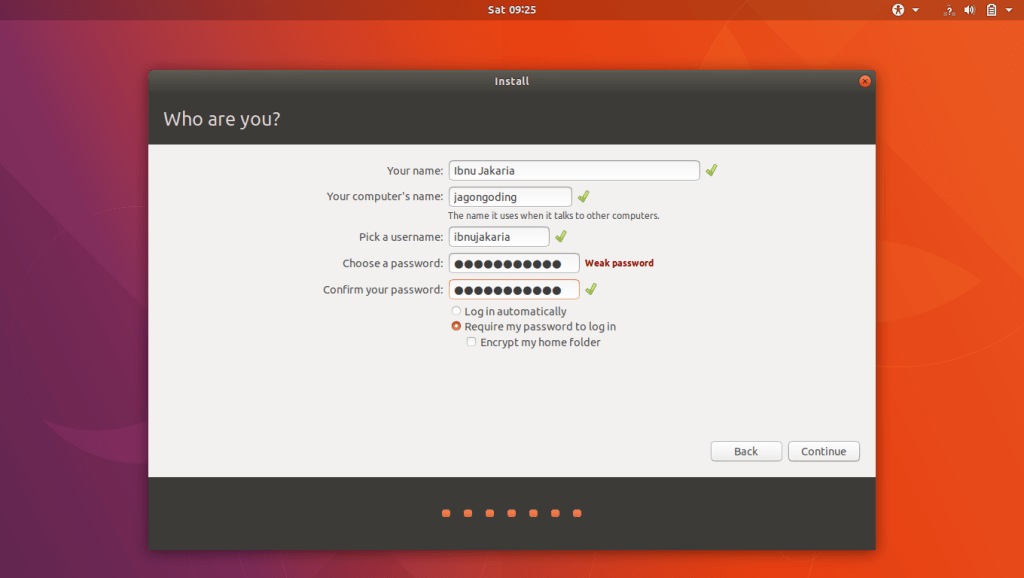Expand the system menu arrow at top right

pyautogui.click(x=1008, y=10)
